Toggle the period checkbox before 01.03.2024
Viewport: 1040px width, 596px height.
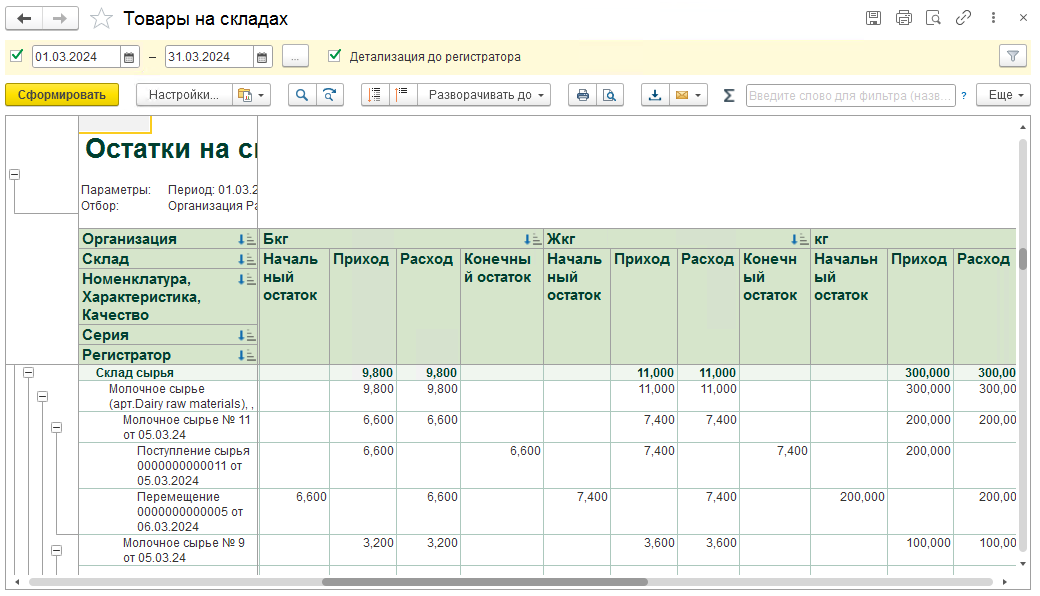click(x=17, y=56)
